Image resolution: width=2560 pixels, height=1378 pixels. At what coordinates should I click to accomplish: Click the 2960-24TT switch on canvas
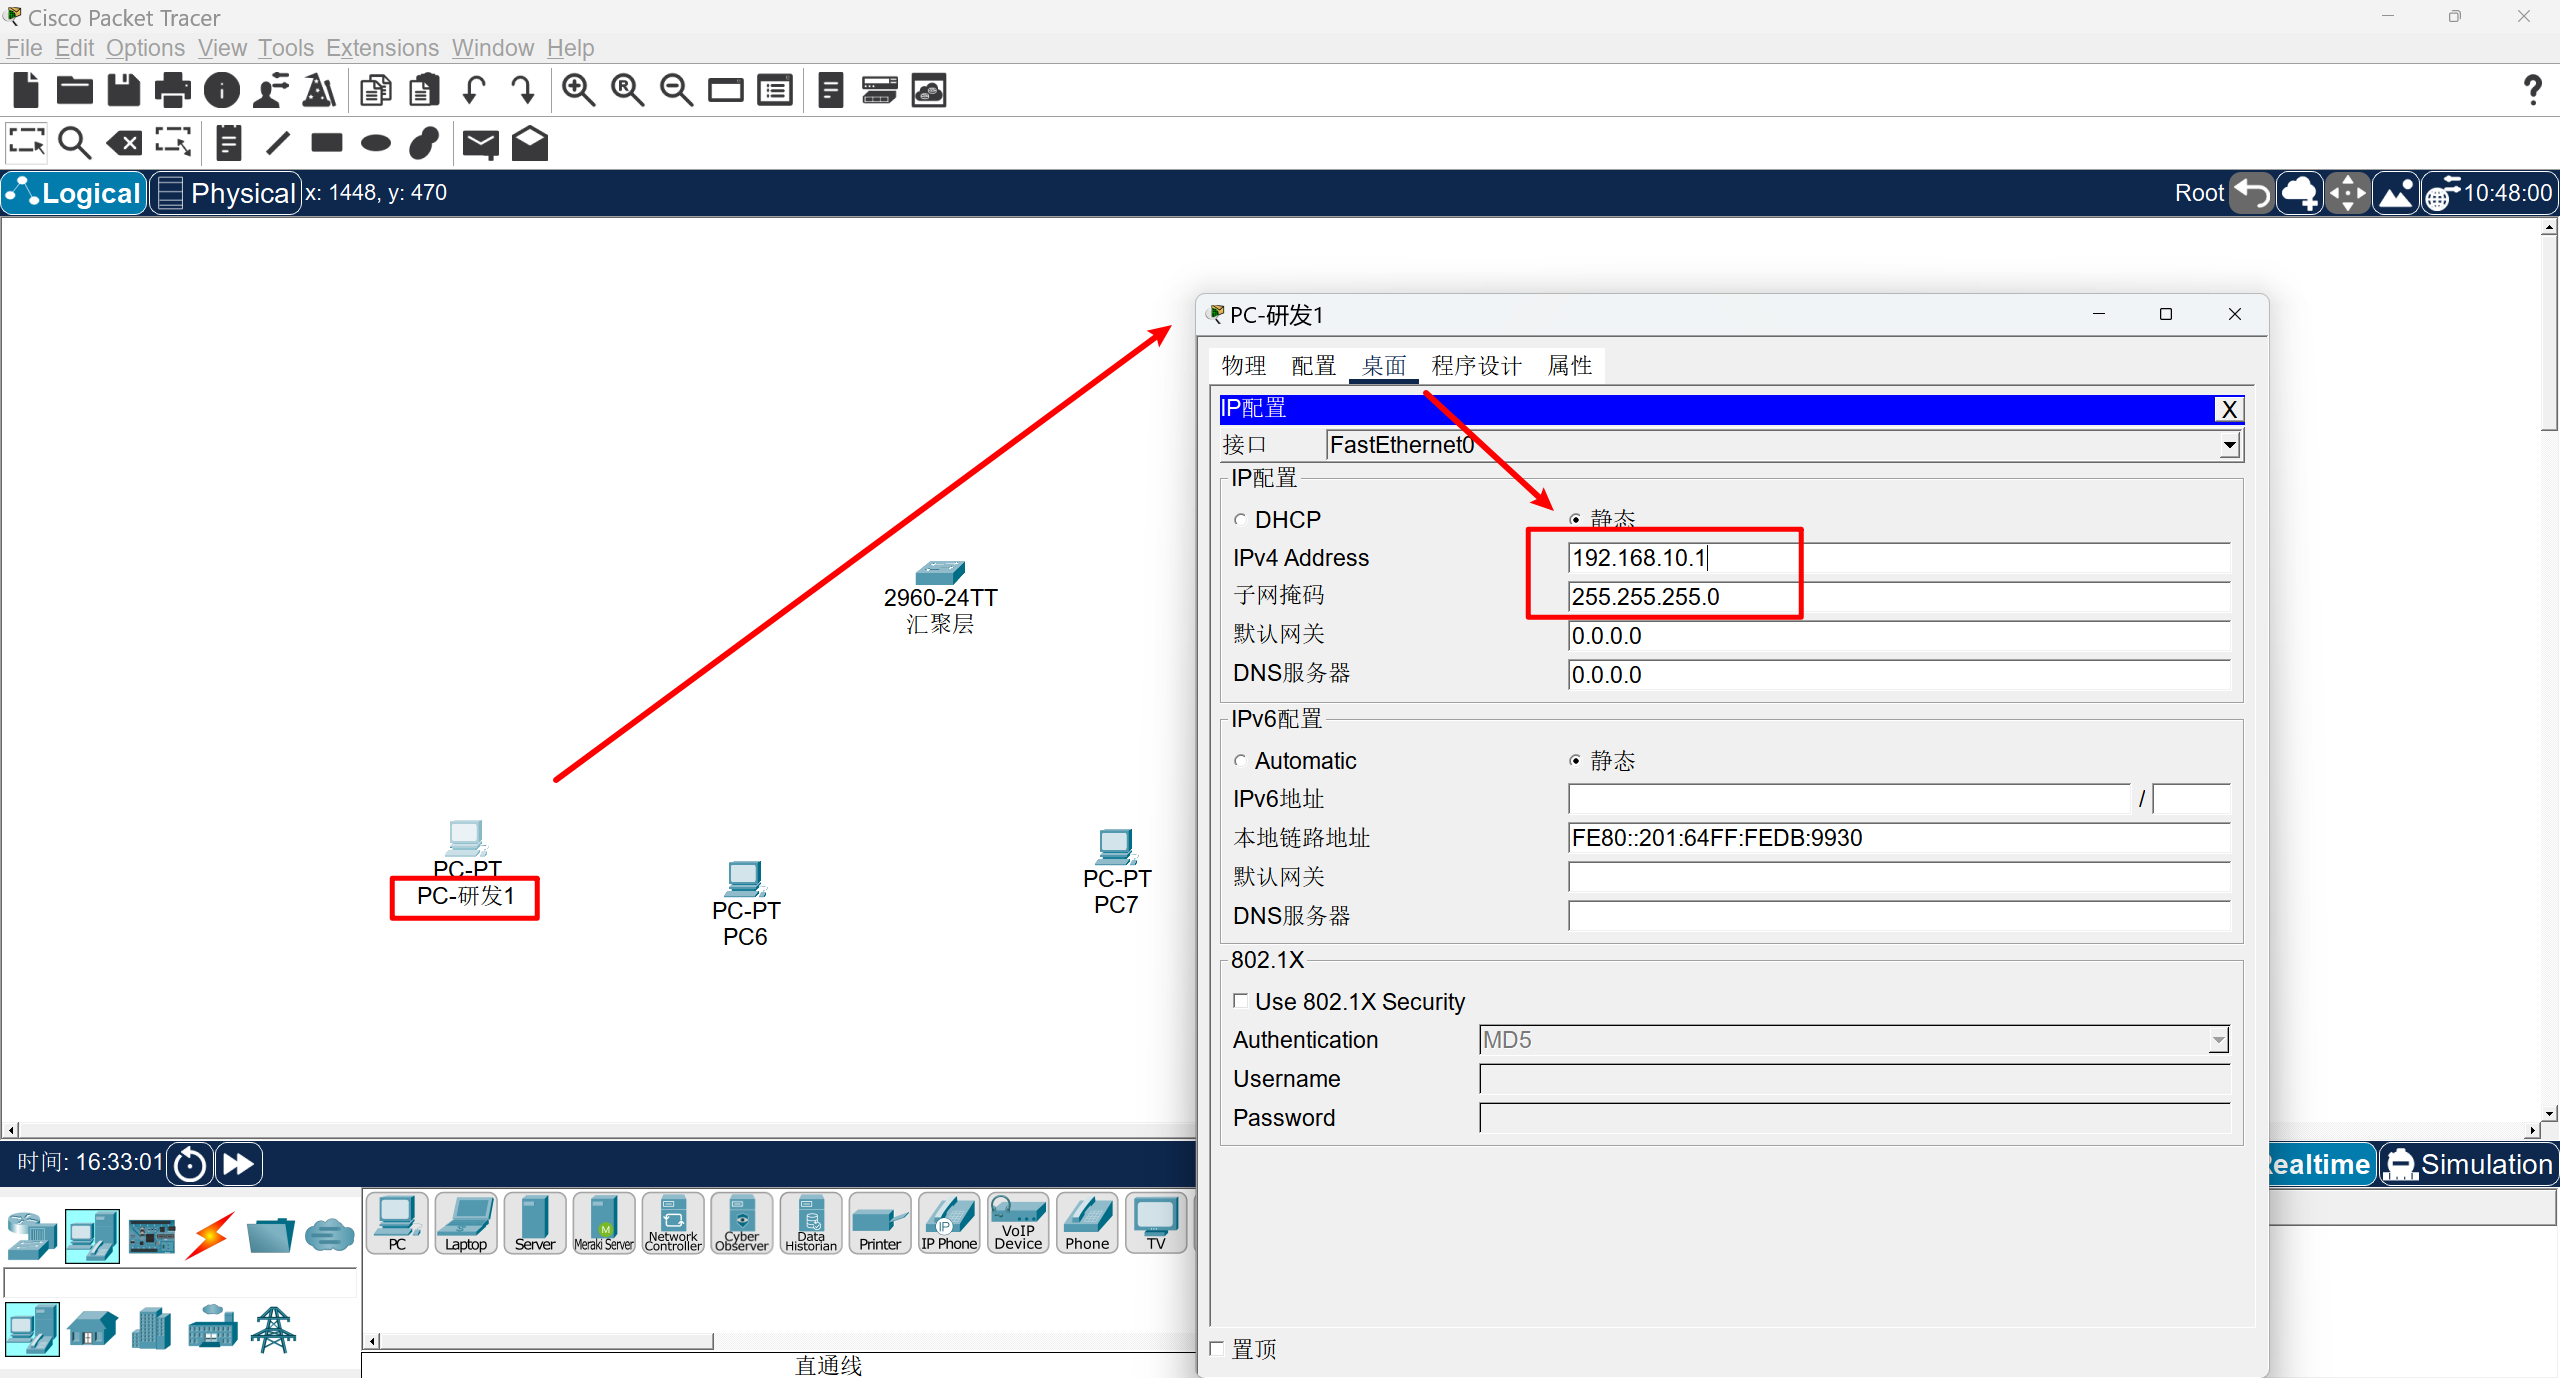pyautogui.click(x=940, y=572)
